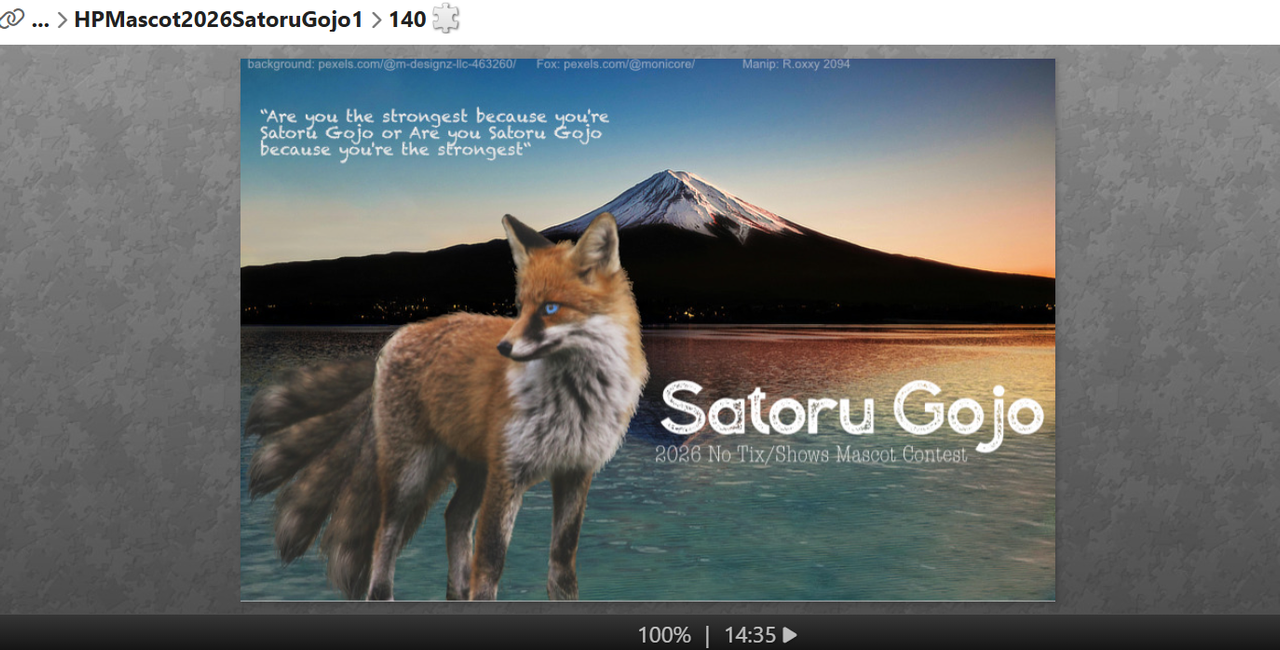The height and width of the screenshot is (650, 1280).
Task: Click the 14:35 timer text
Action: point(750,635)
